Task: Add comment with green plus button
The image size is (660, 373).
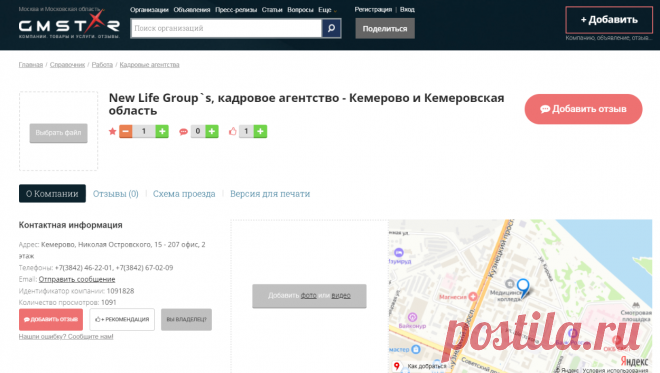Action: point(212,131)
